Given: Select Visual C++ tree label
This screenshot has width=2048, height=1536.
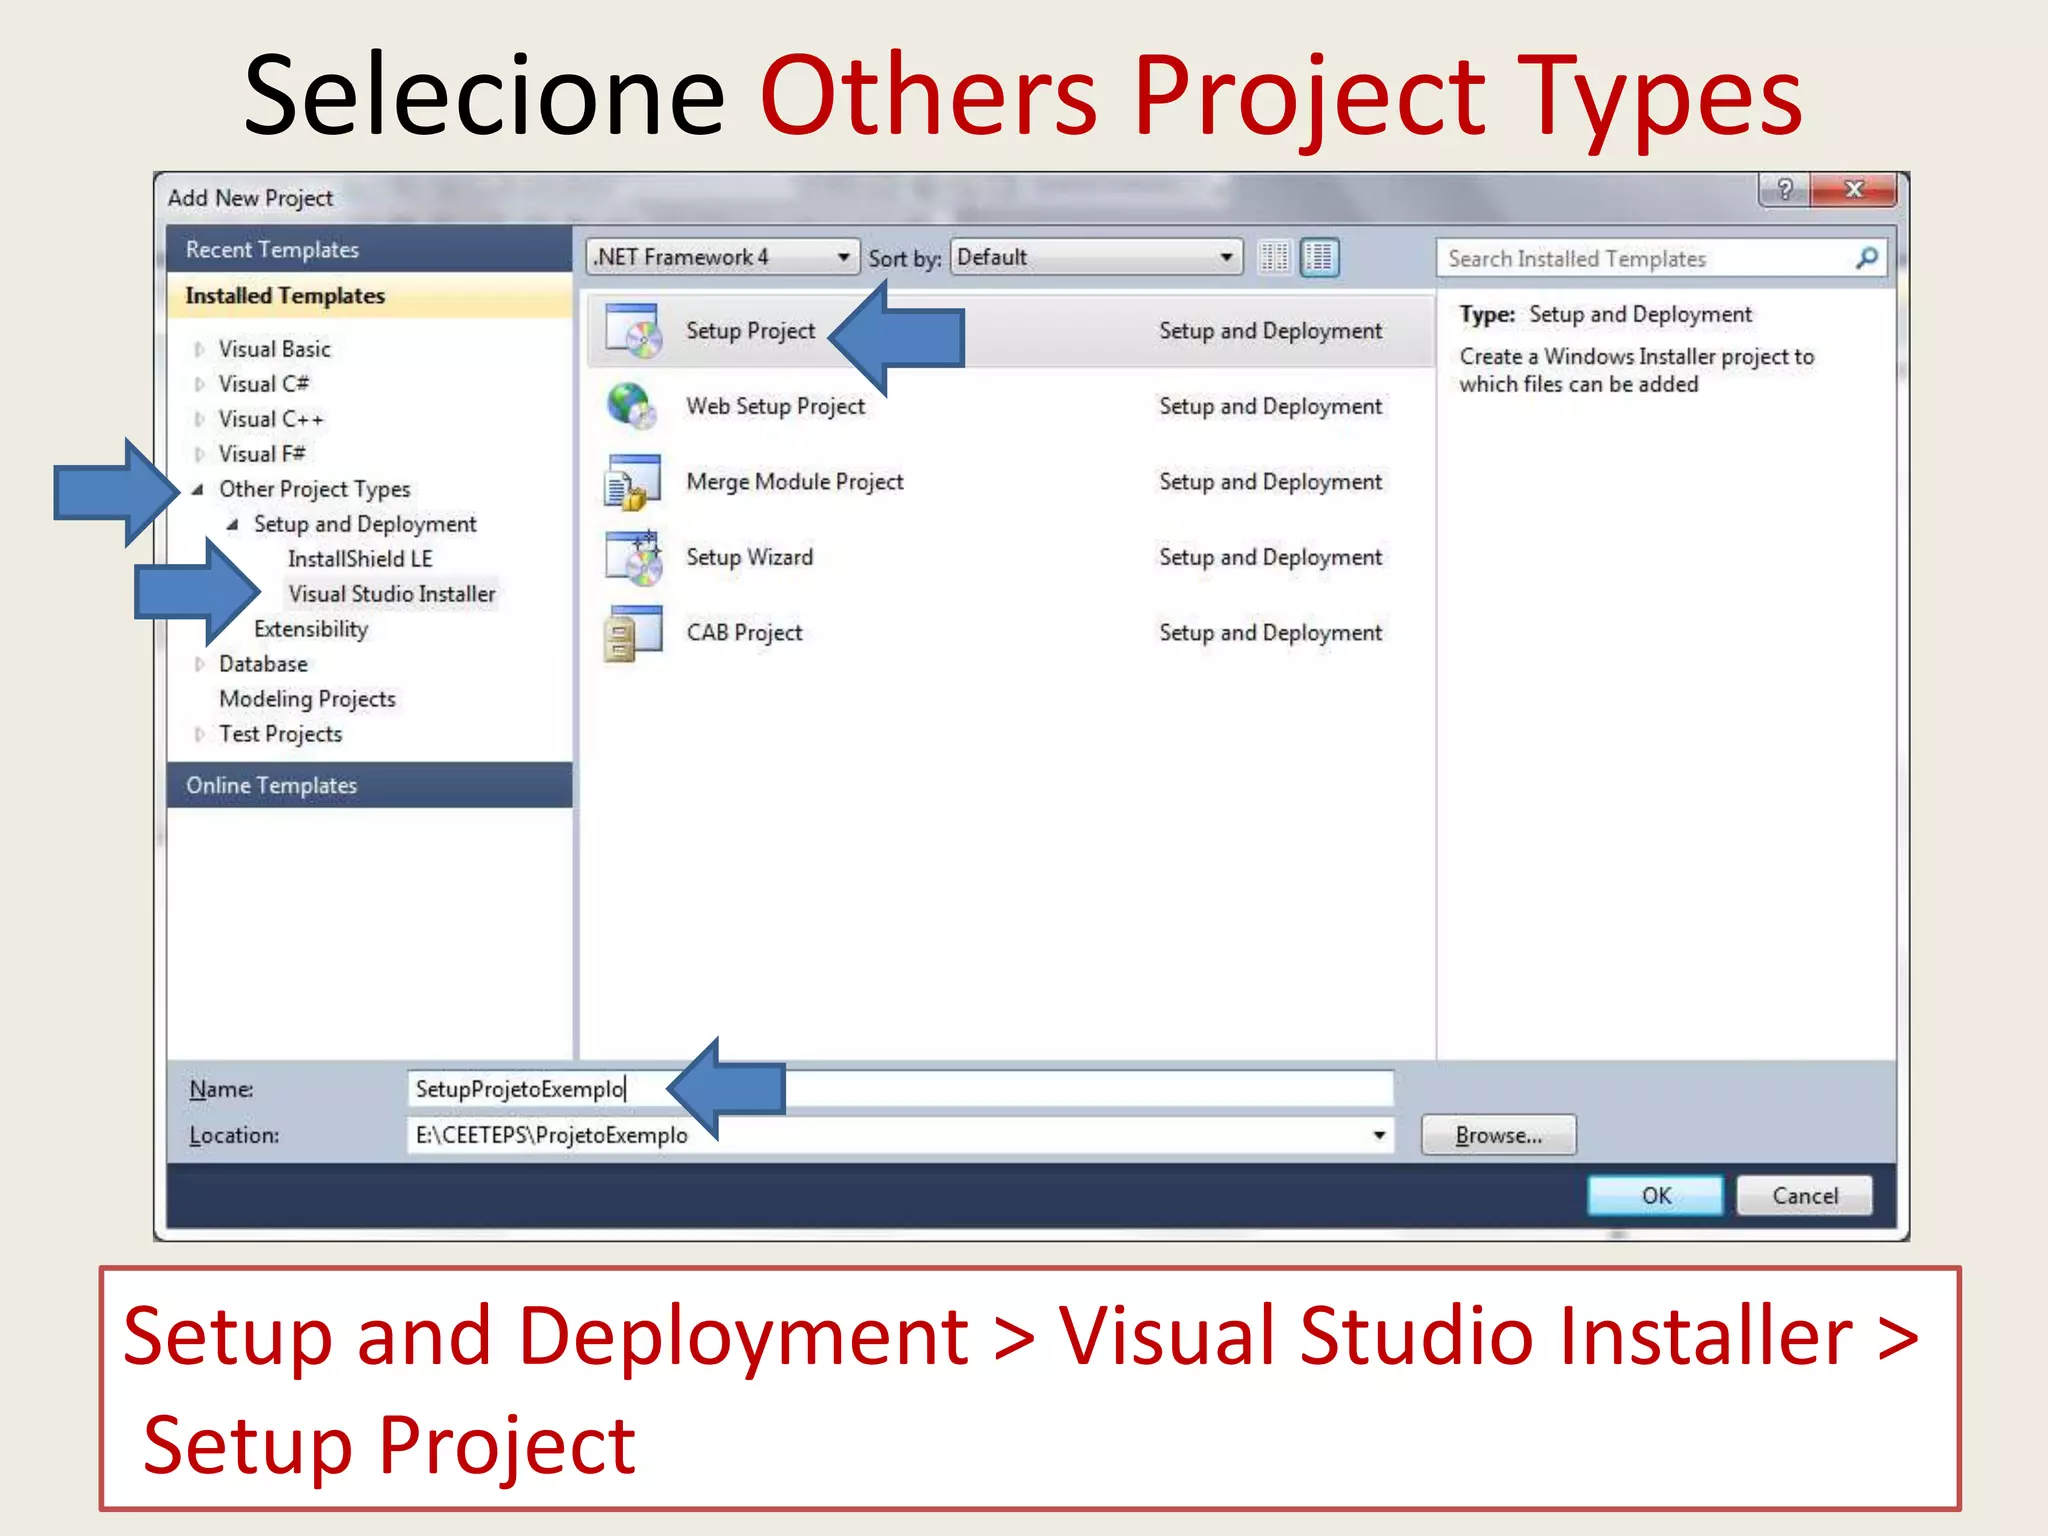Looking at the screenshot, I should pyautogui.click(x=271, y=419).
